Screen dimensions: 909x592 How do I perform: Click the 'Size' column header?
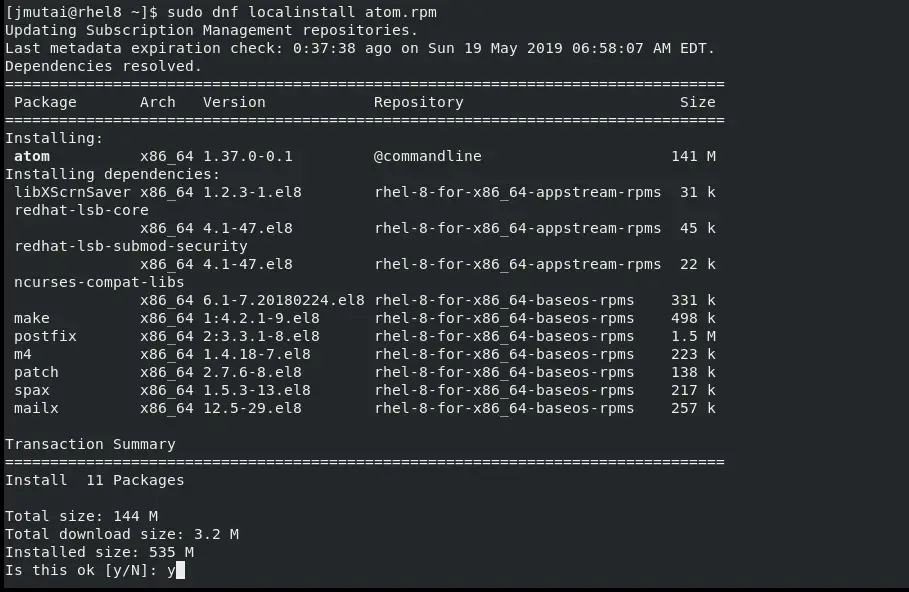(697, 102)
